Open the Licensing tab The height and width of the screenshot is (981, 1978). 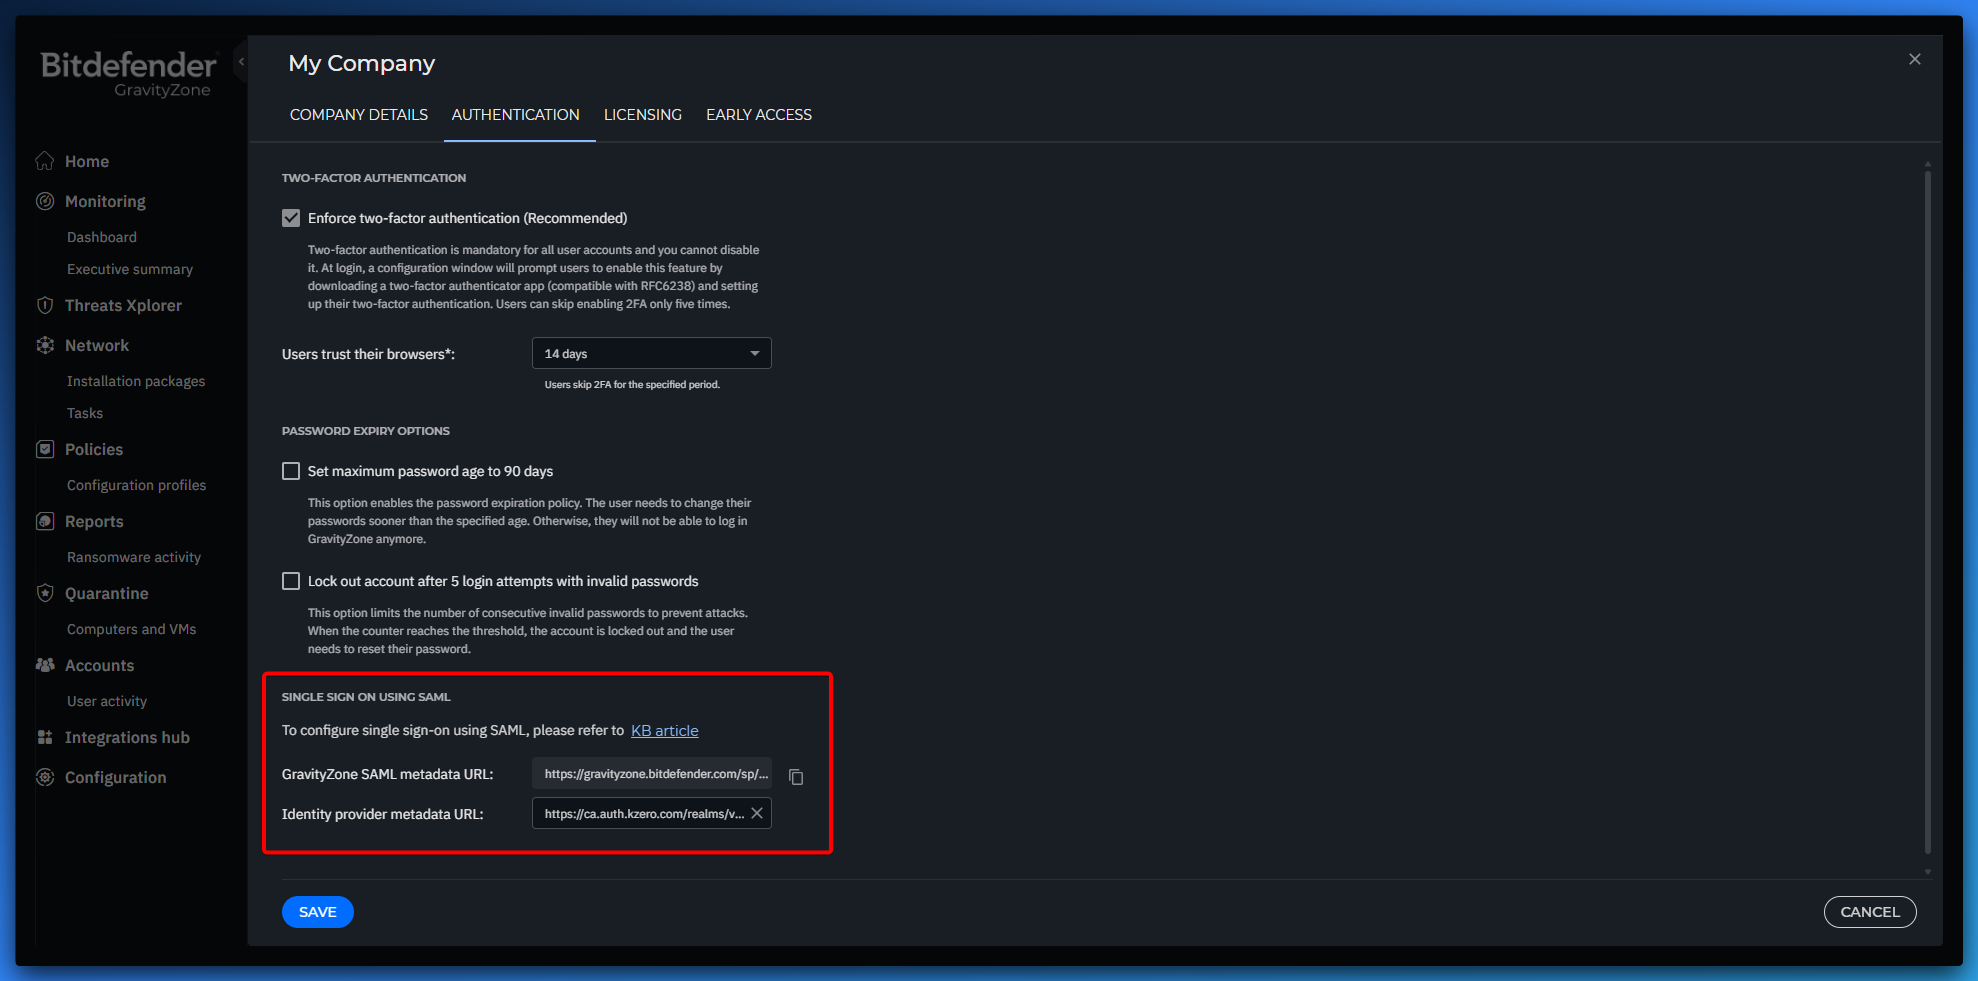click(x=642, y=115)
